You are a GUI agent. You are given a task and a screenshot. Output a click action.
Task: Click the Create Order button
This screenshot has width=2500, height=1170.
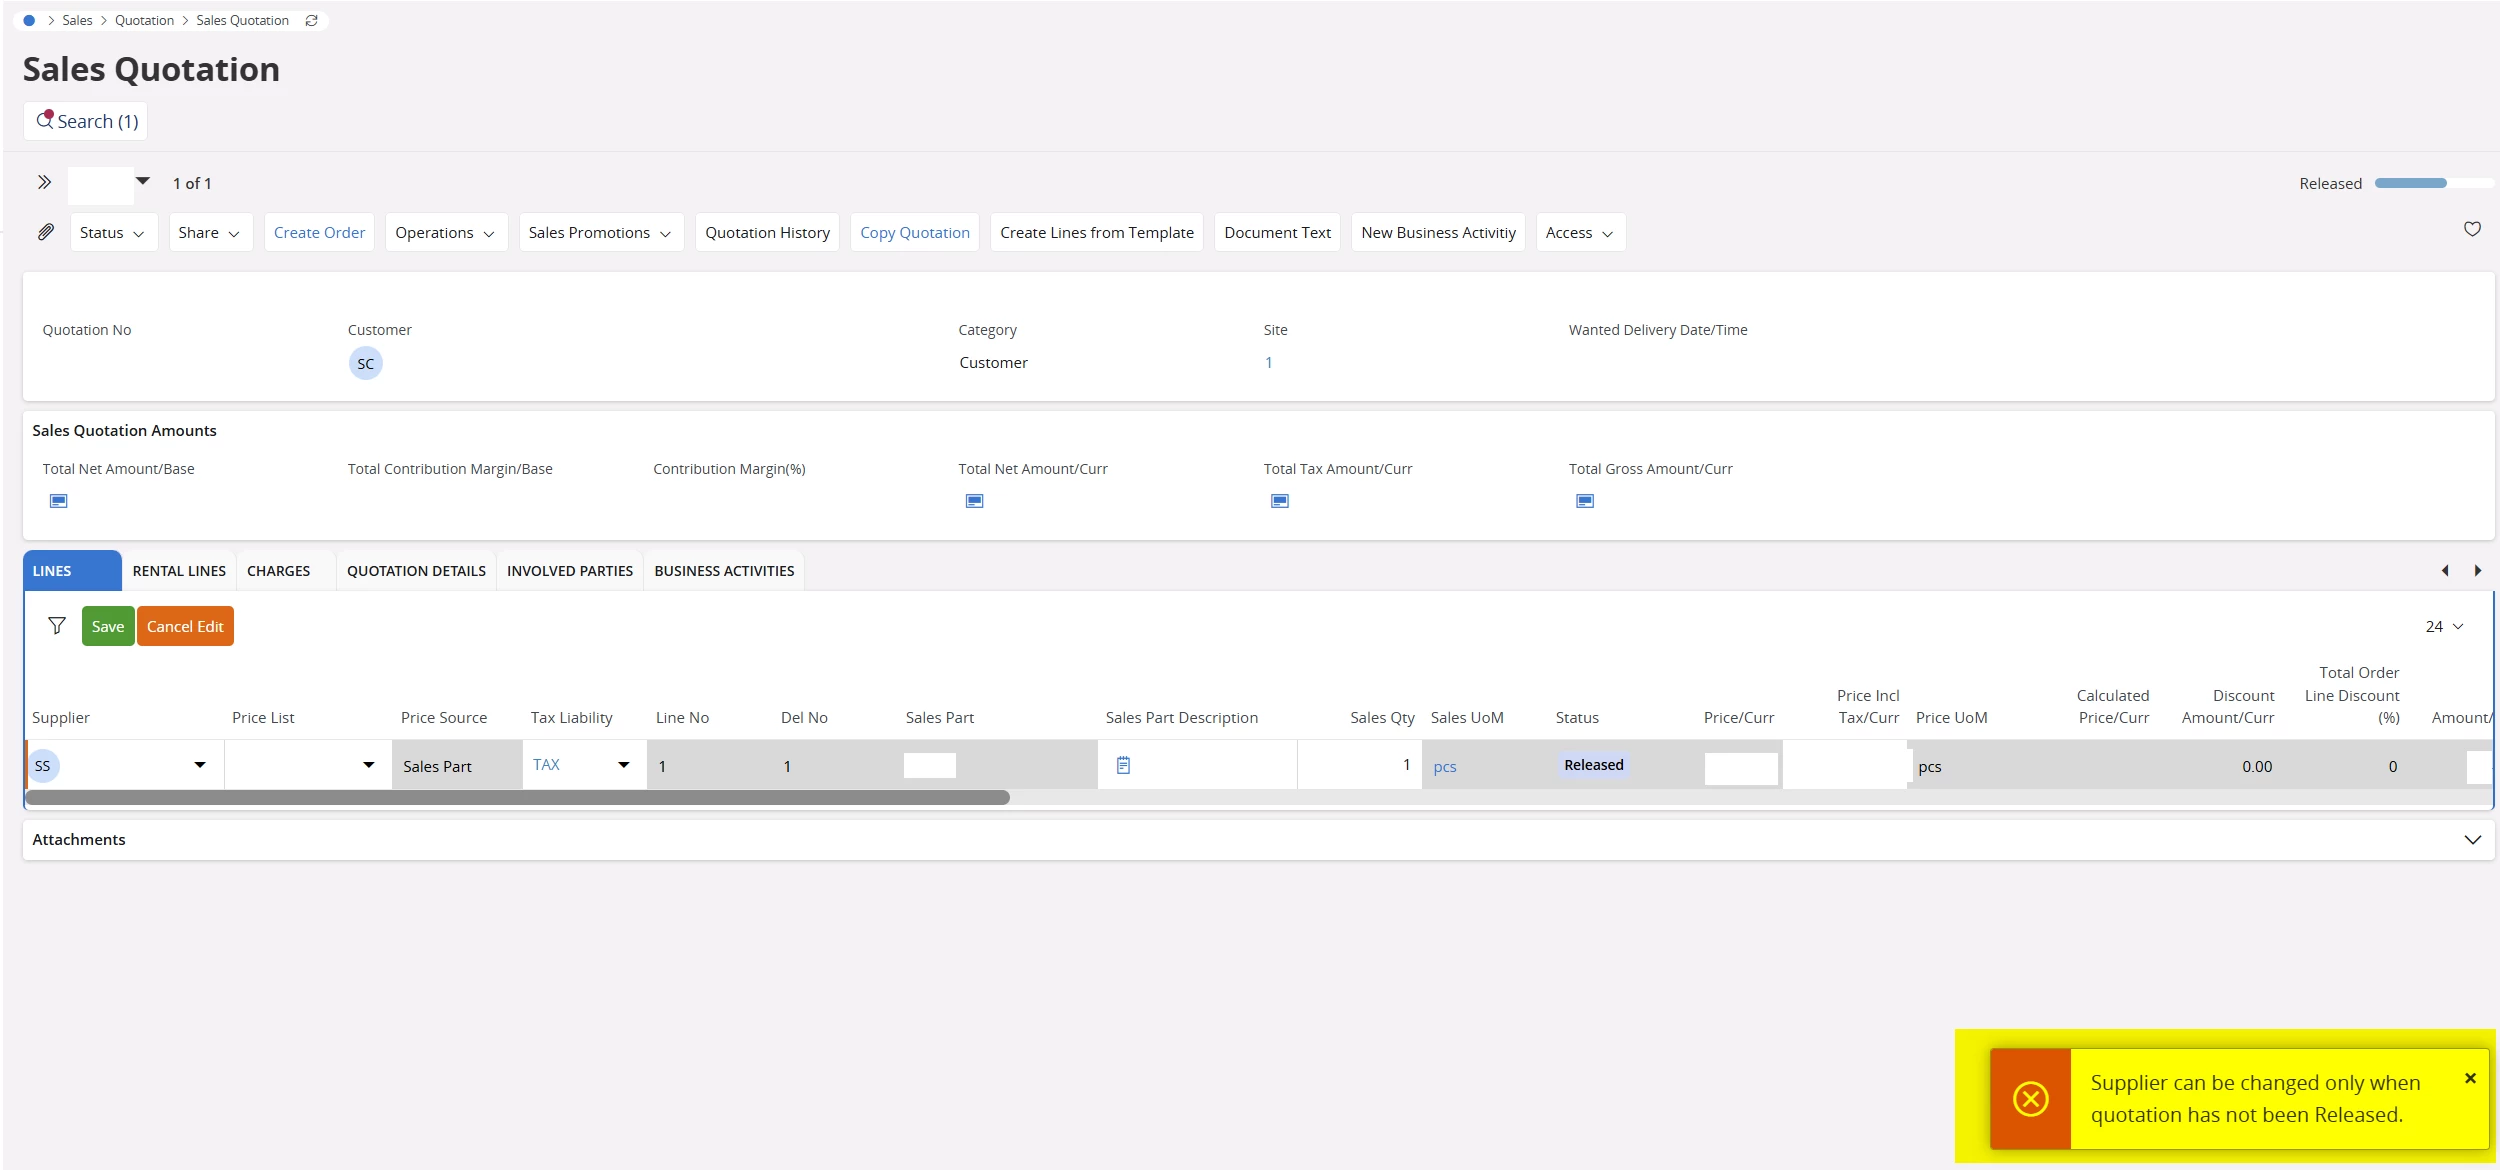(319, 232)
